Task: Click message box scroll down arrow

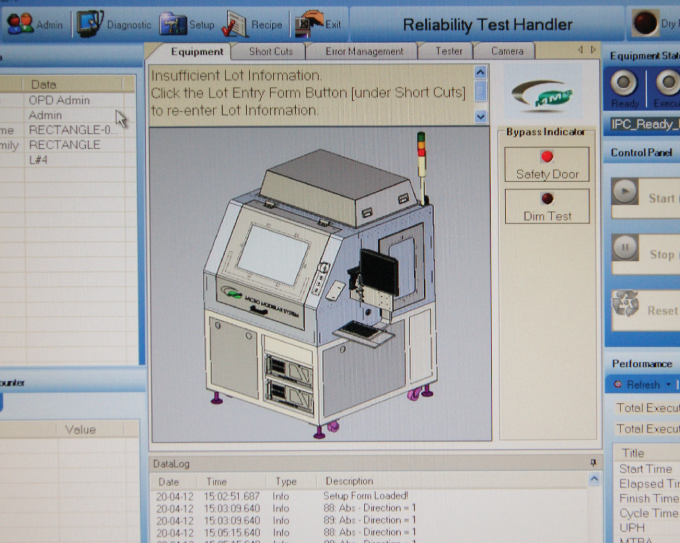Action: click(x=481, y=116)
